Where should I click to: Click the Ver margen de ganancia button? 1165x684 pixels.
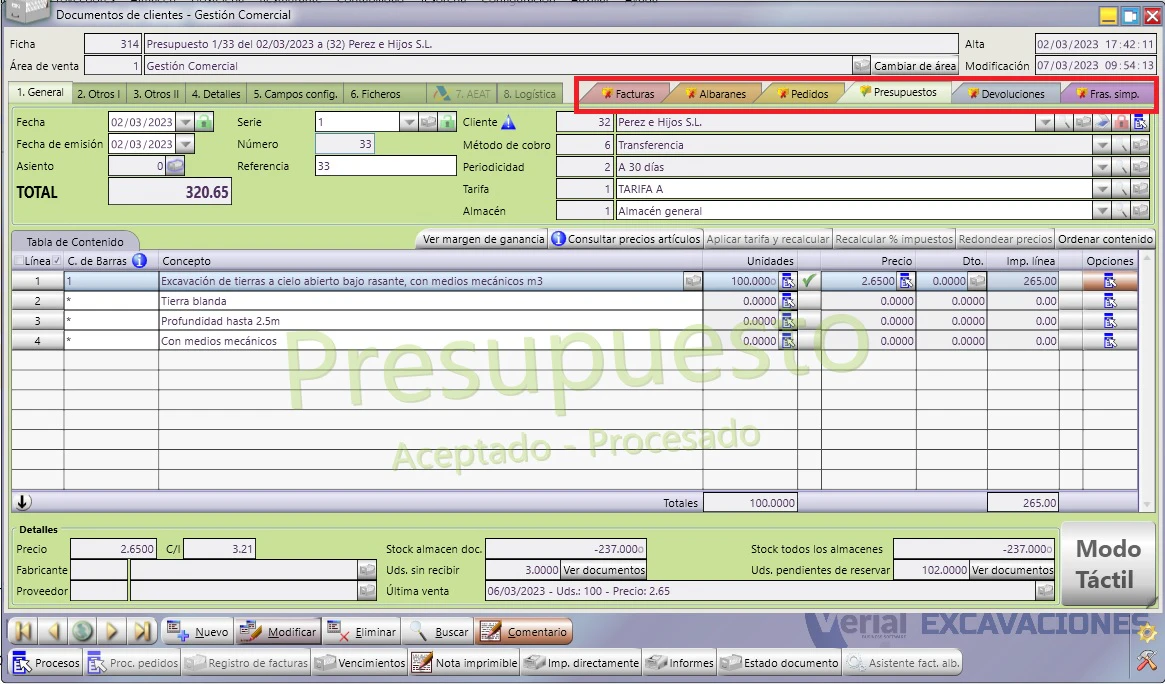click(x=484, y=239)
